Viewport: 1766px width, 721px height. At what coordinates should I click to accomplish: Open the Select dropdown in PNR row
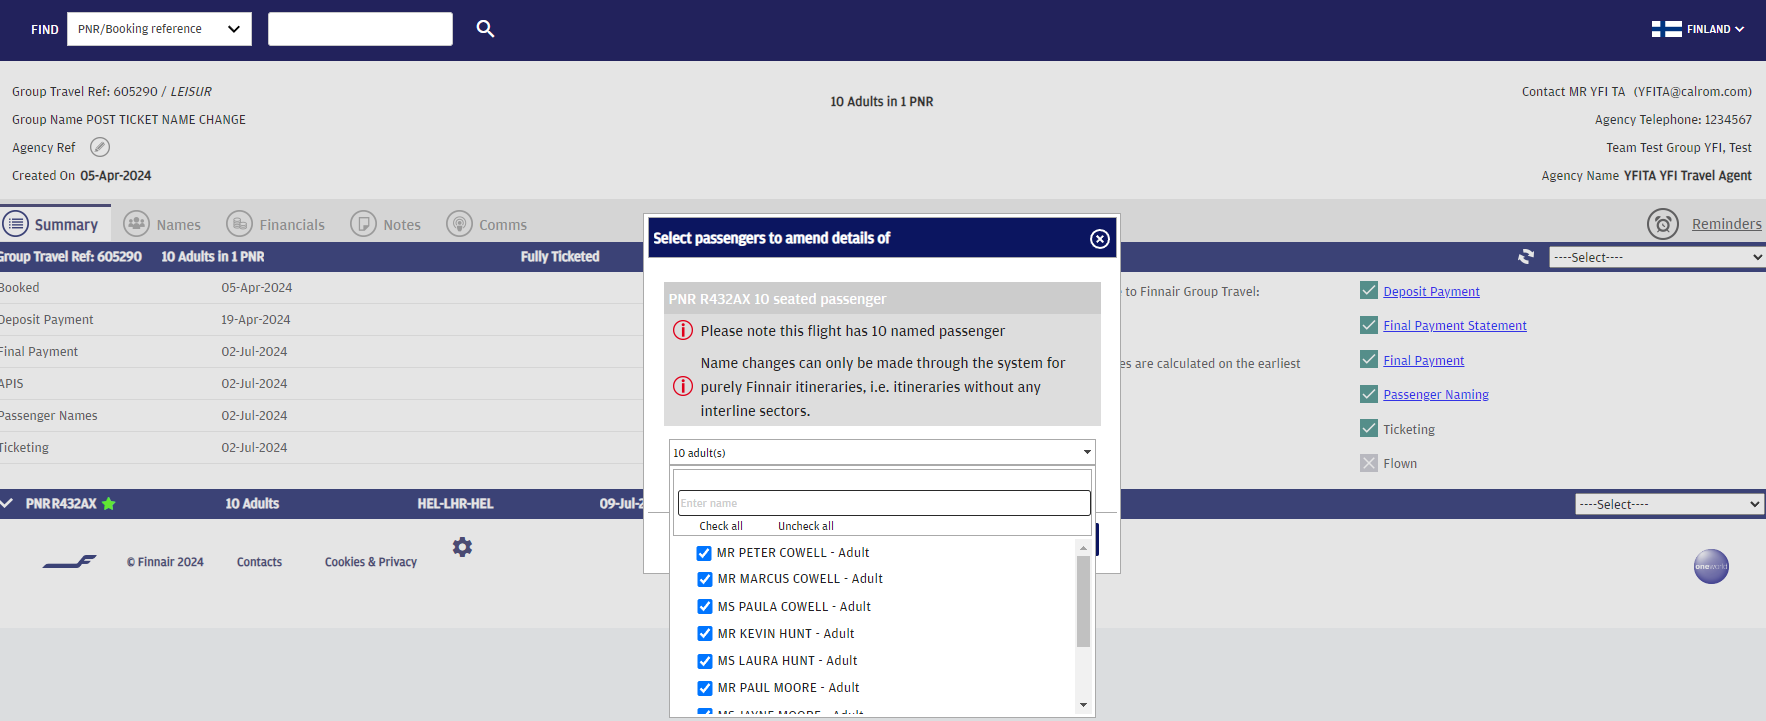pyautogui.click(x=1670, y=504)
